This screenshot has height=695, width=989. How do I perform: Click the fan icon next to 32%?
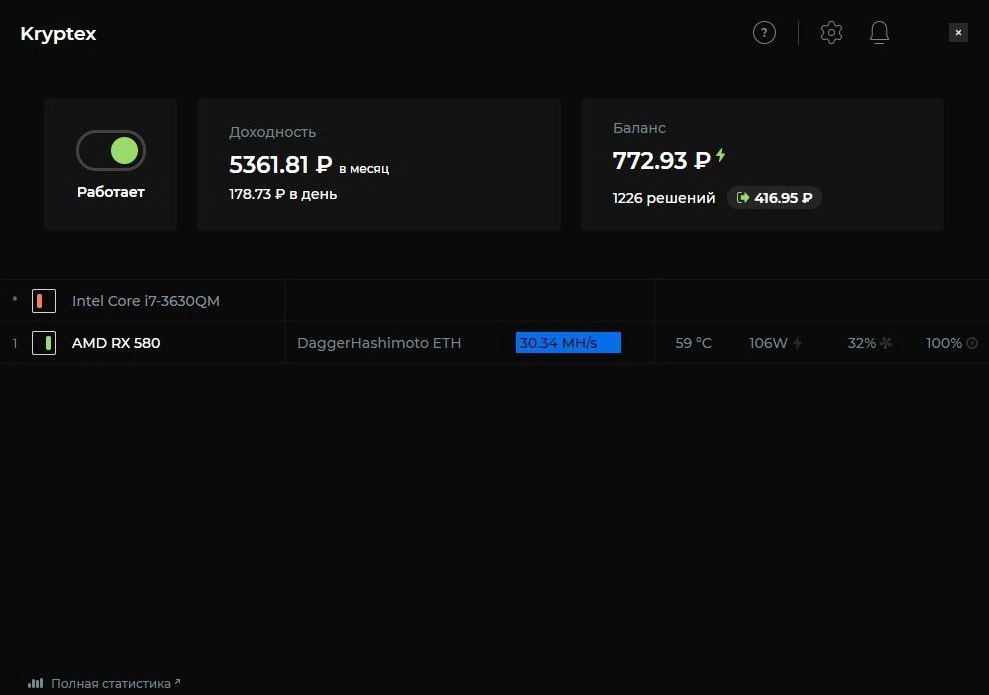click(886, 343)
